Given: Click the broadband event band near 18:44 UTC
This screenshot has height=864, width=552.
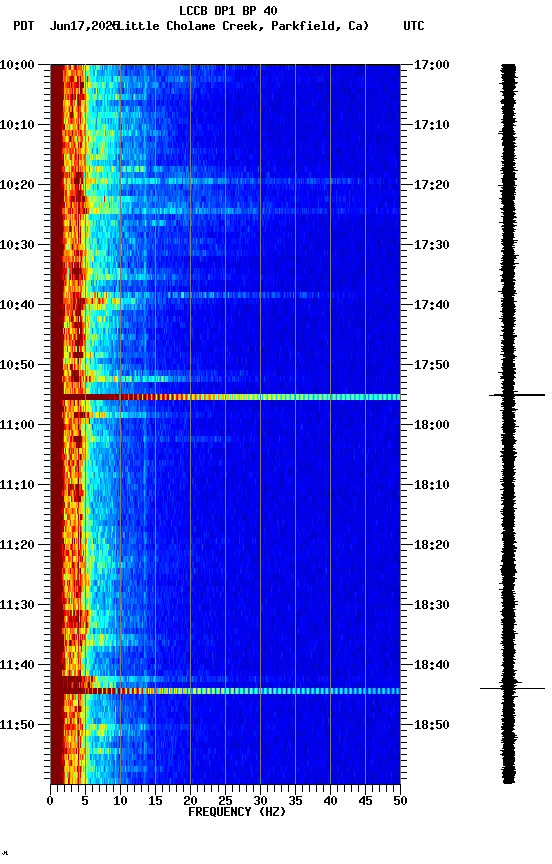Looking at the screenshot, I should [225, 691].
